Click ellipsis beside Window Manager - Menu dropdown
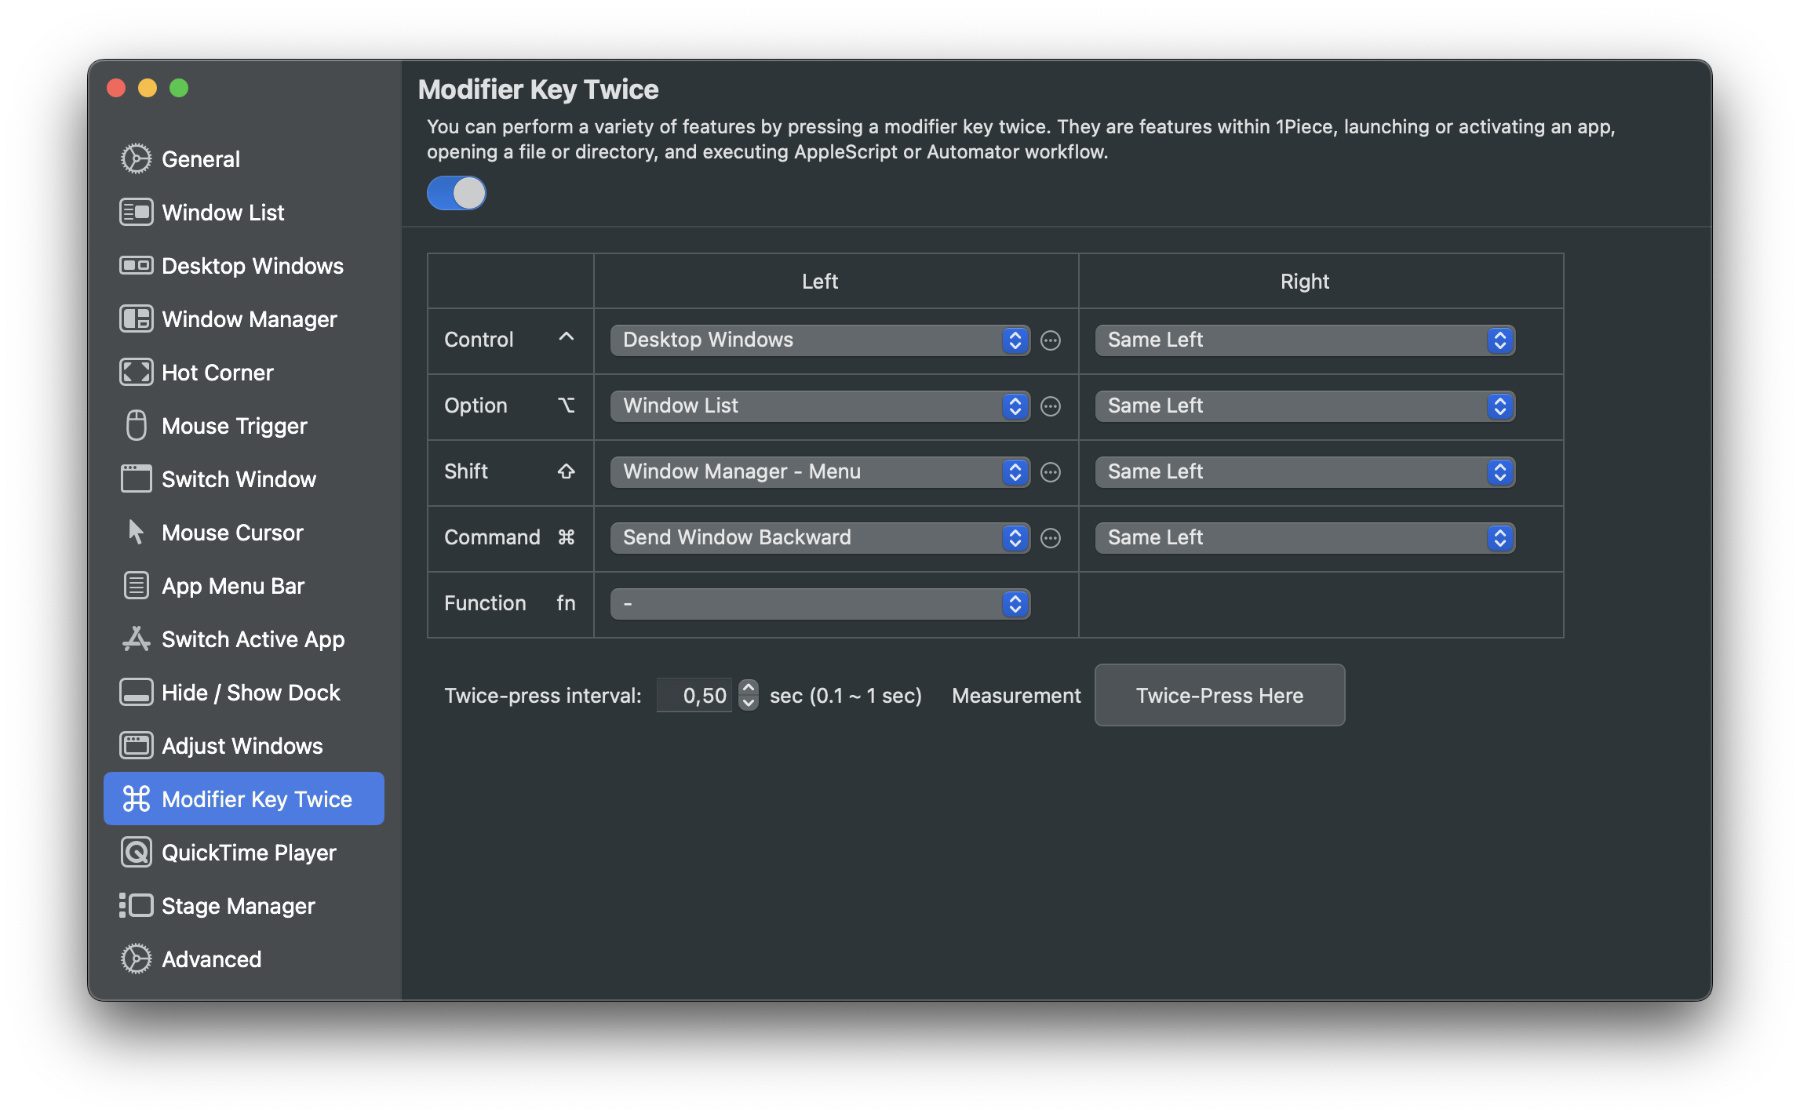The height and width of the screenshot is (1117, 1800). coord(1050,472)
